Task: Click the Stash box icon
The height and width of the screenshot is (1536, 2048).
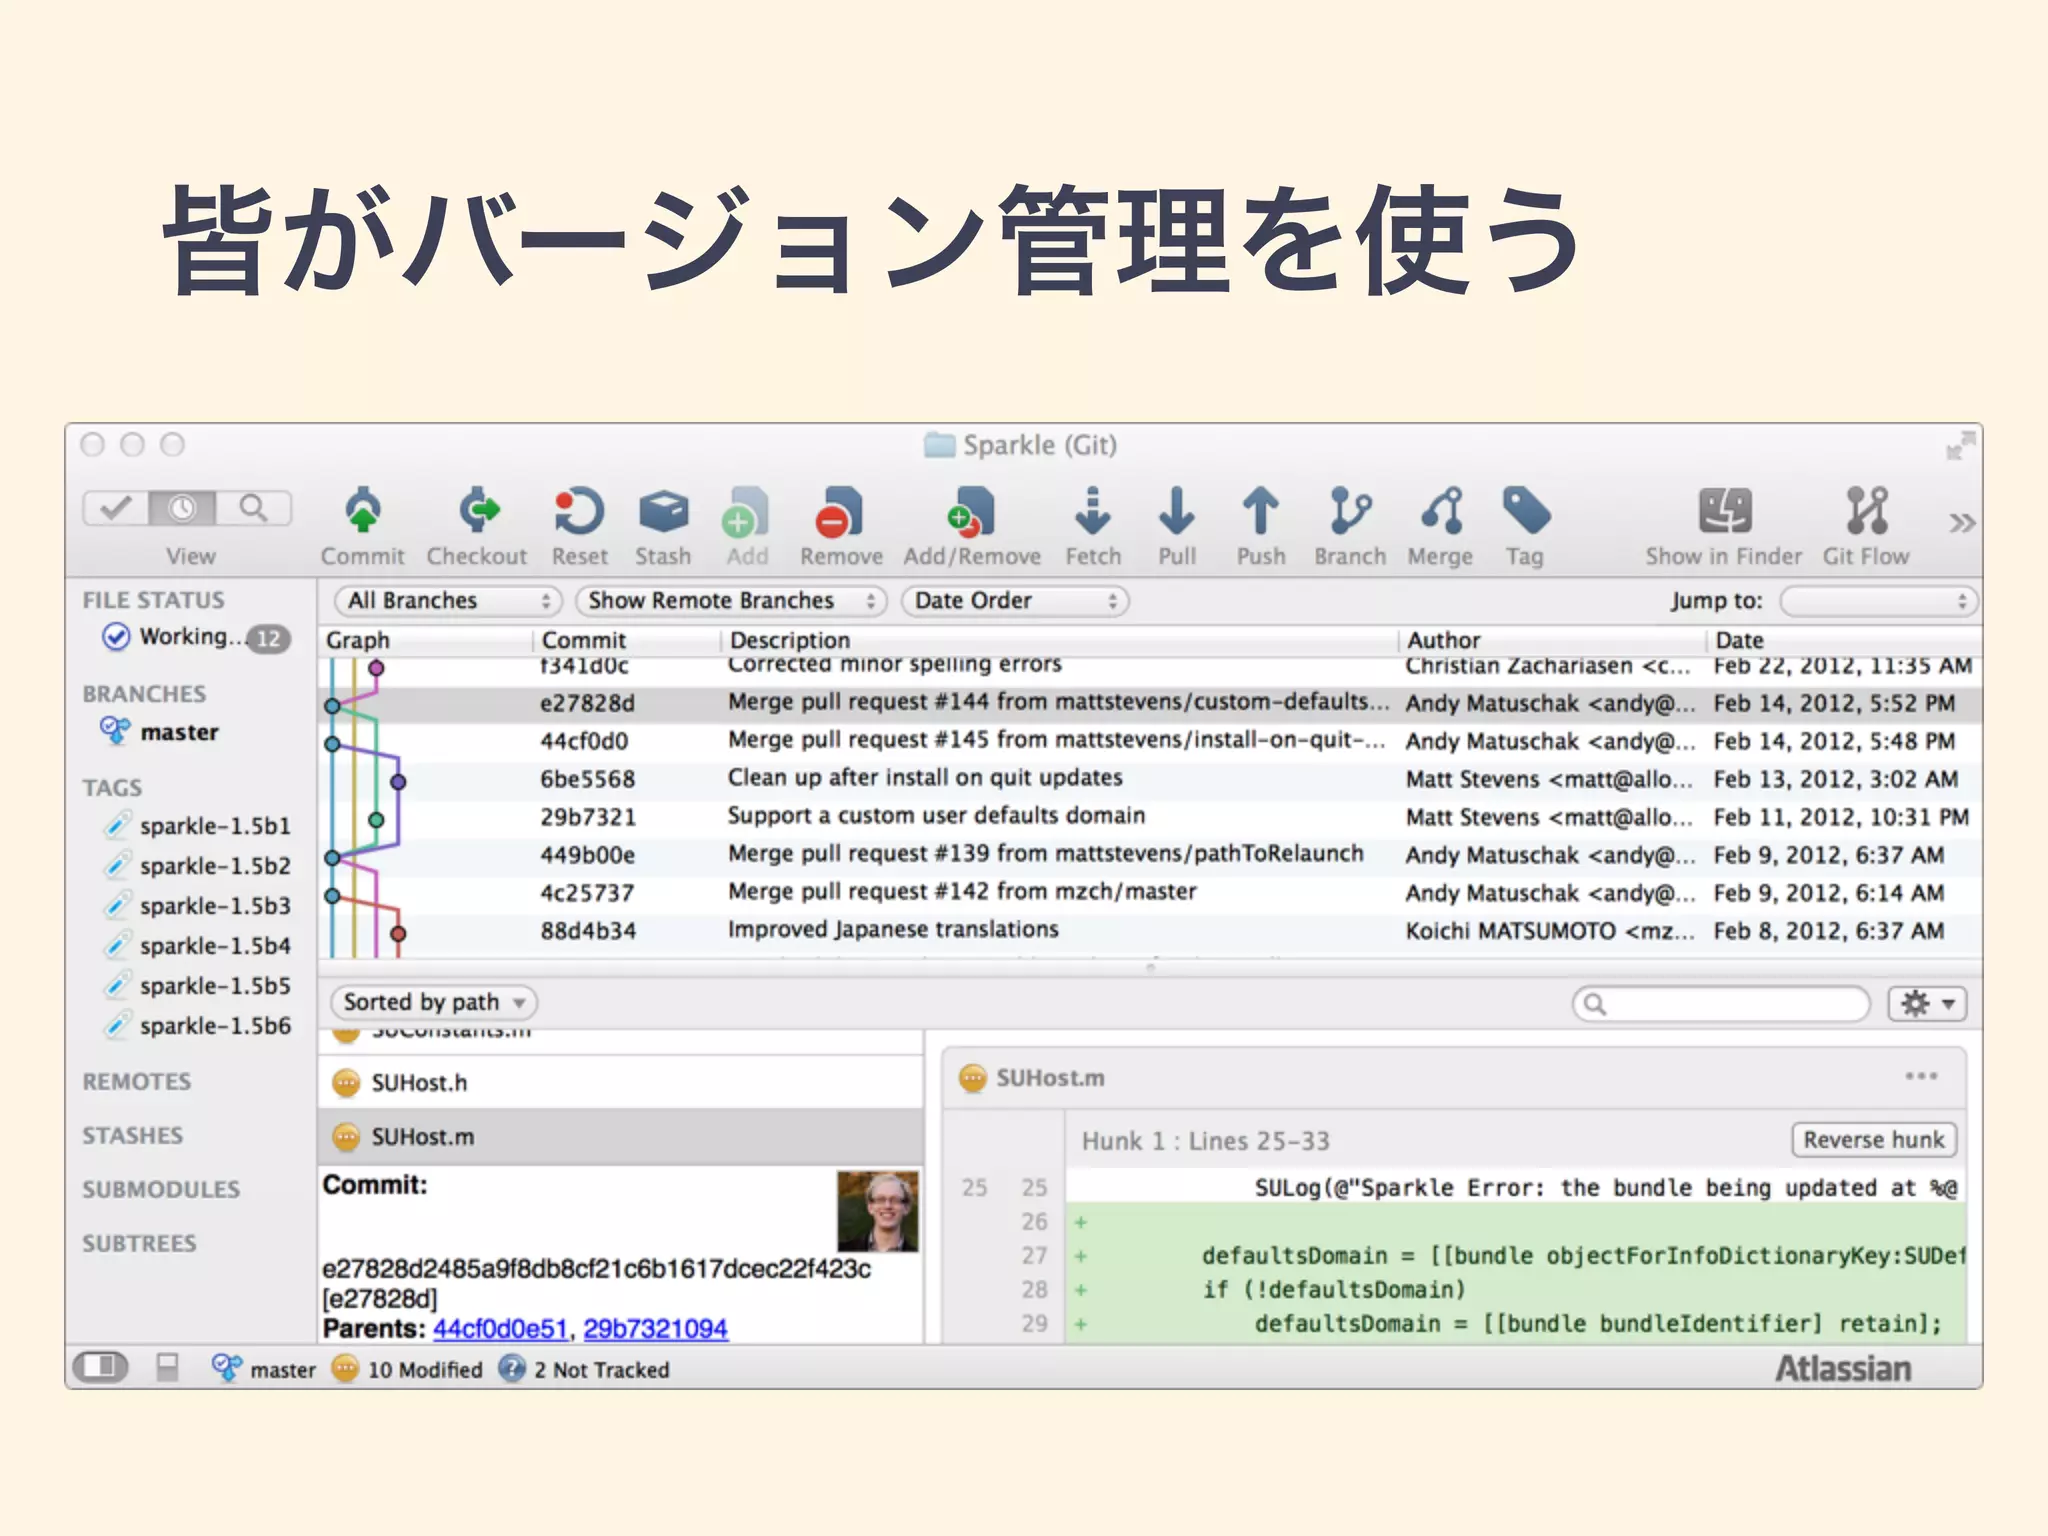Action: click(x=663, y=512)
